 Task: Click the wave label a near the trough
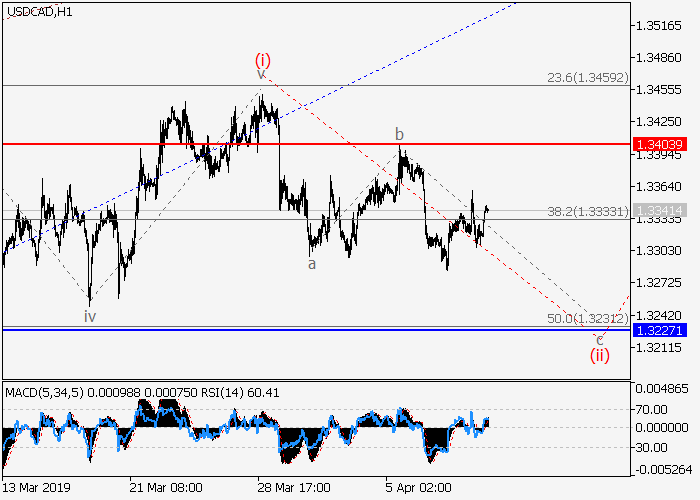(312, 263)
